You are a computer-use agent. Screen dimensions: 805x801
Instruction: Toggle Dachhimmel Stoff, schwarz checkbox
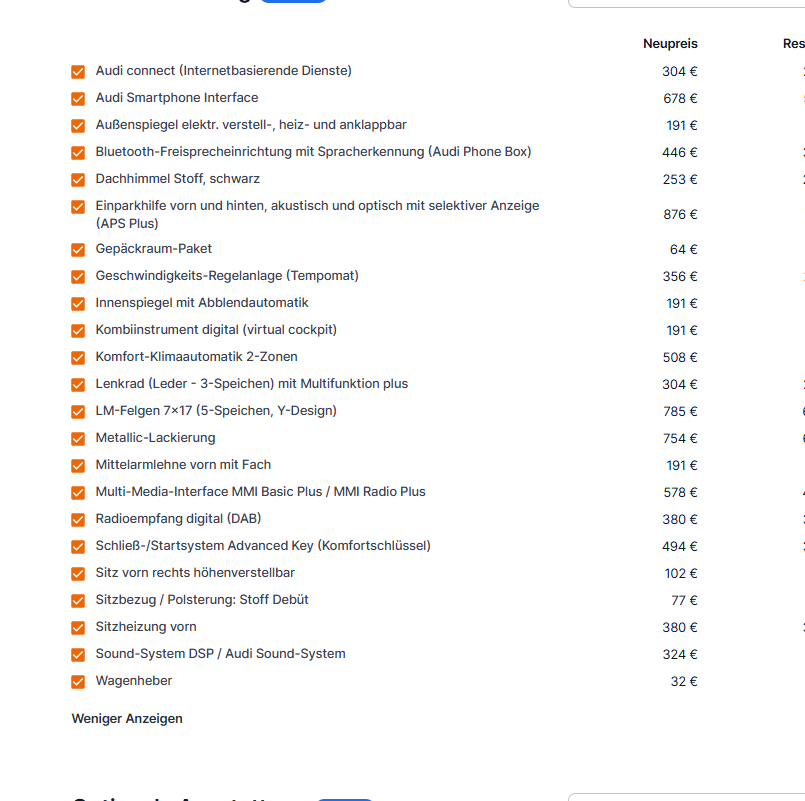click(78, 180)
